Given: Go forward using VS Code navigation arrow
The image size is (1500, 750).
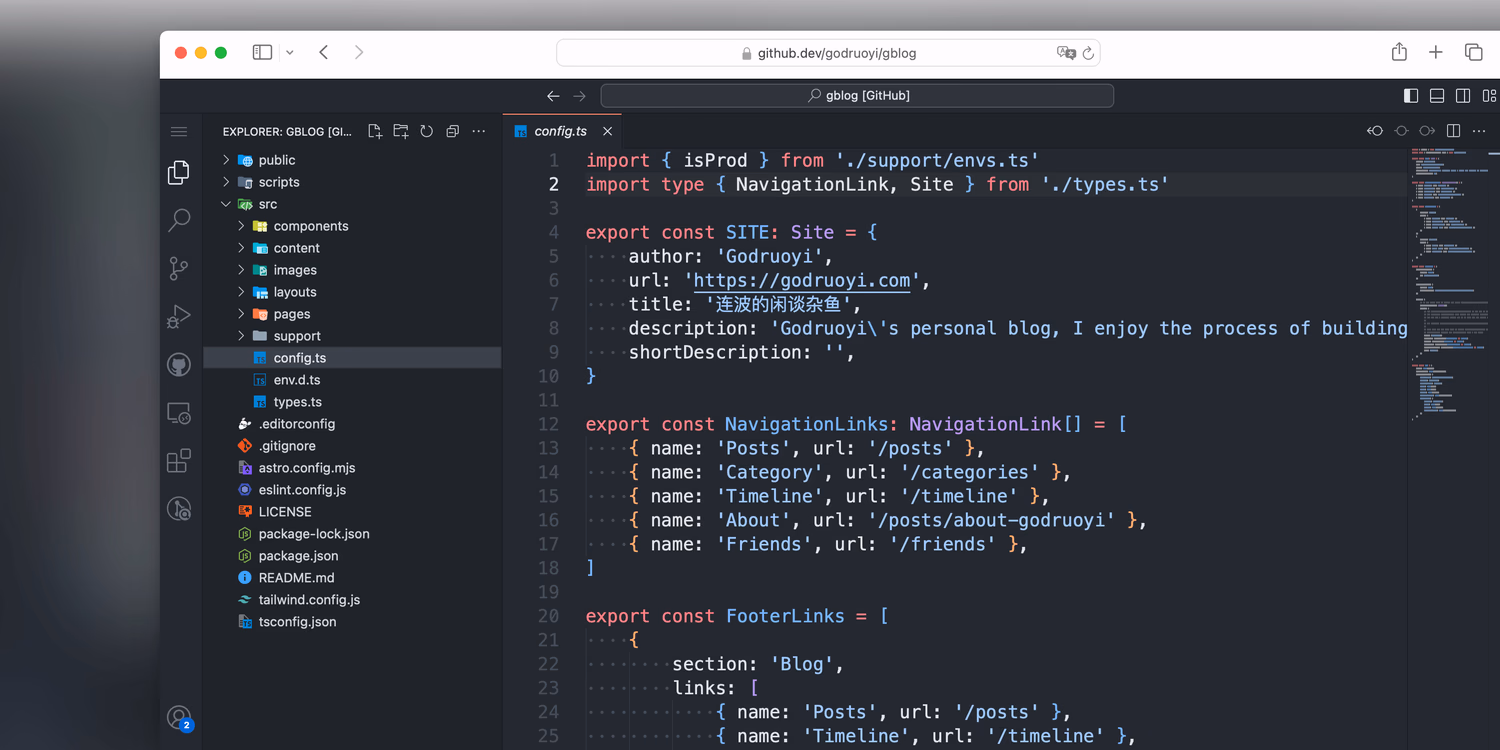Looking at the screenshot, I should (579, 96).
